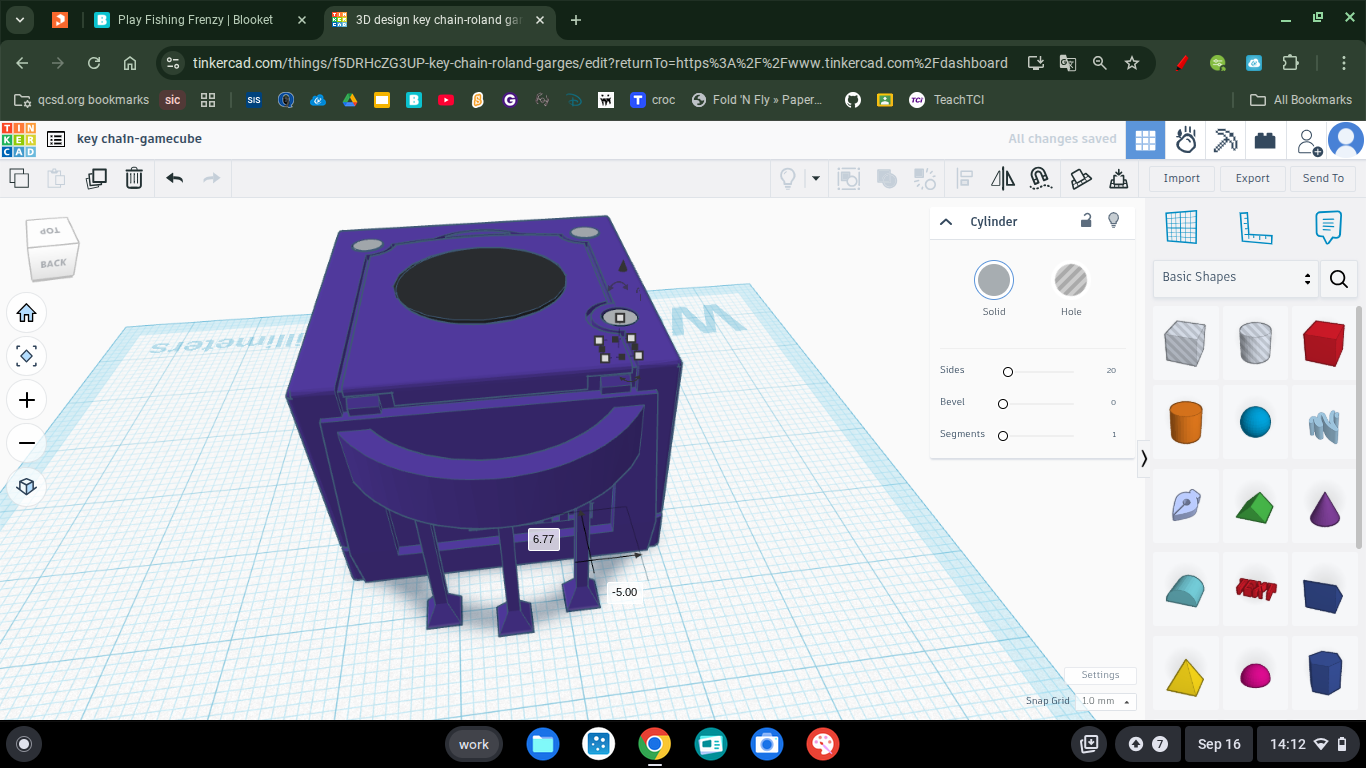1366x768 pixels.
Task: Click the Duplicate and repeat icon
Action: tap(96, 179)
